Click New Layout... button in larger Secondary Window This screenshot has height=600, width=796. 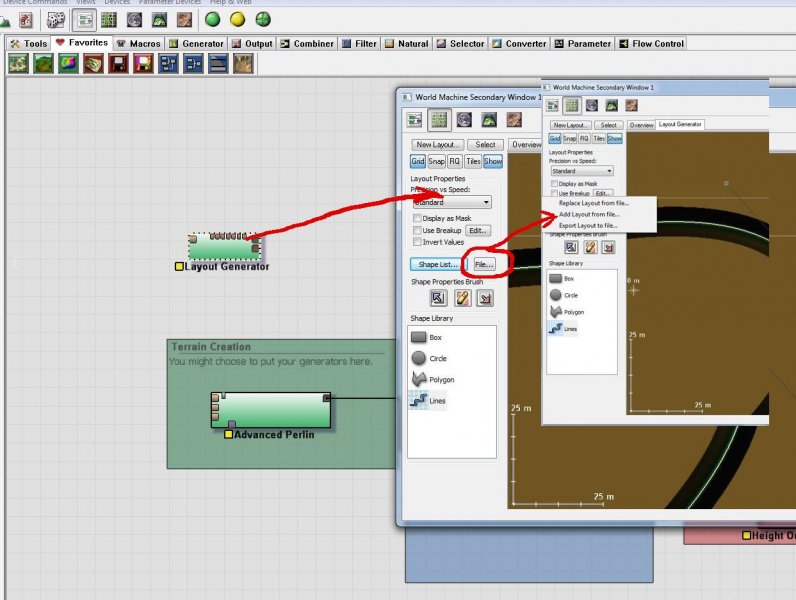(x=438, y=145)
